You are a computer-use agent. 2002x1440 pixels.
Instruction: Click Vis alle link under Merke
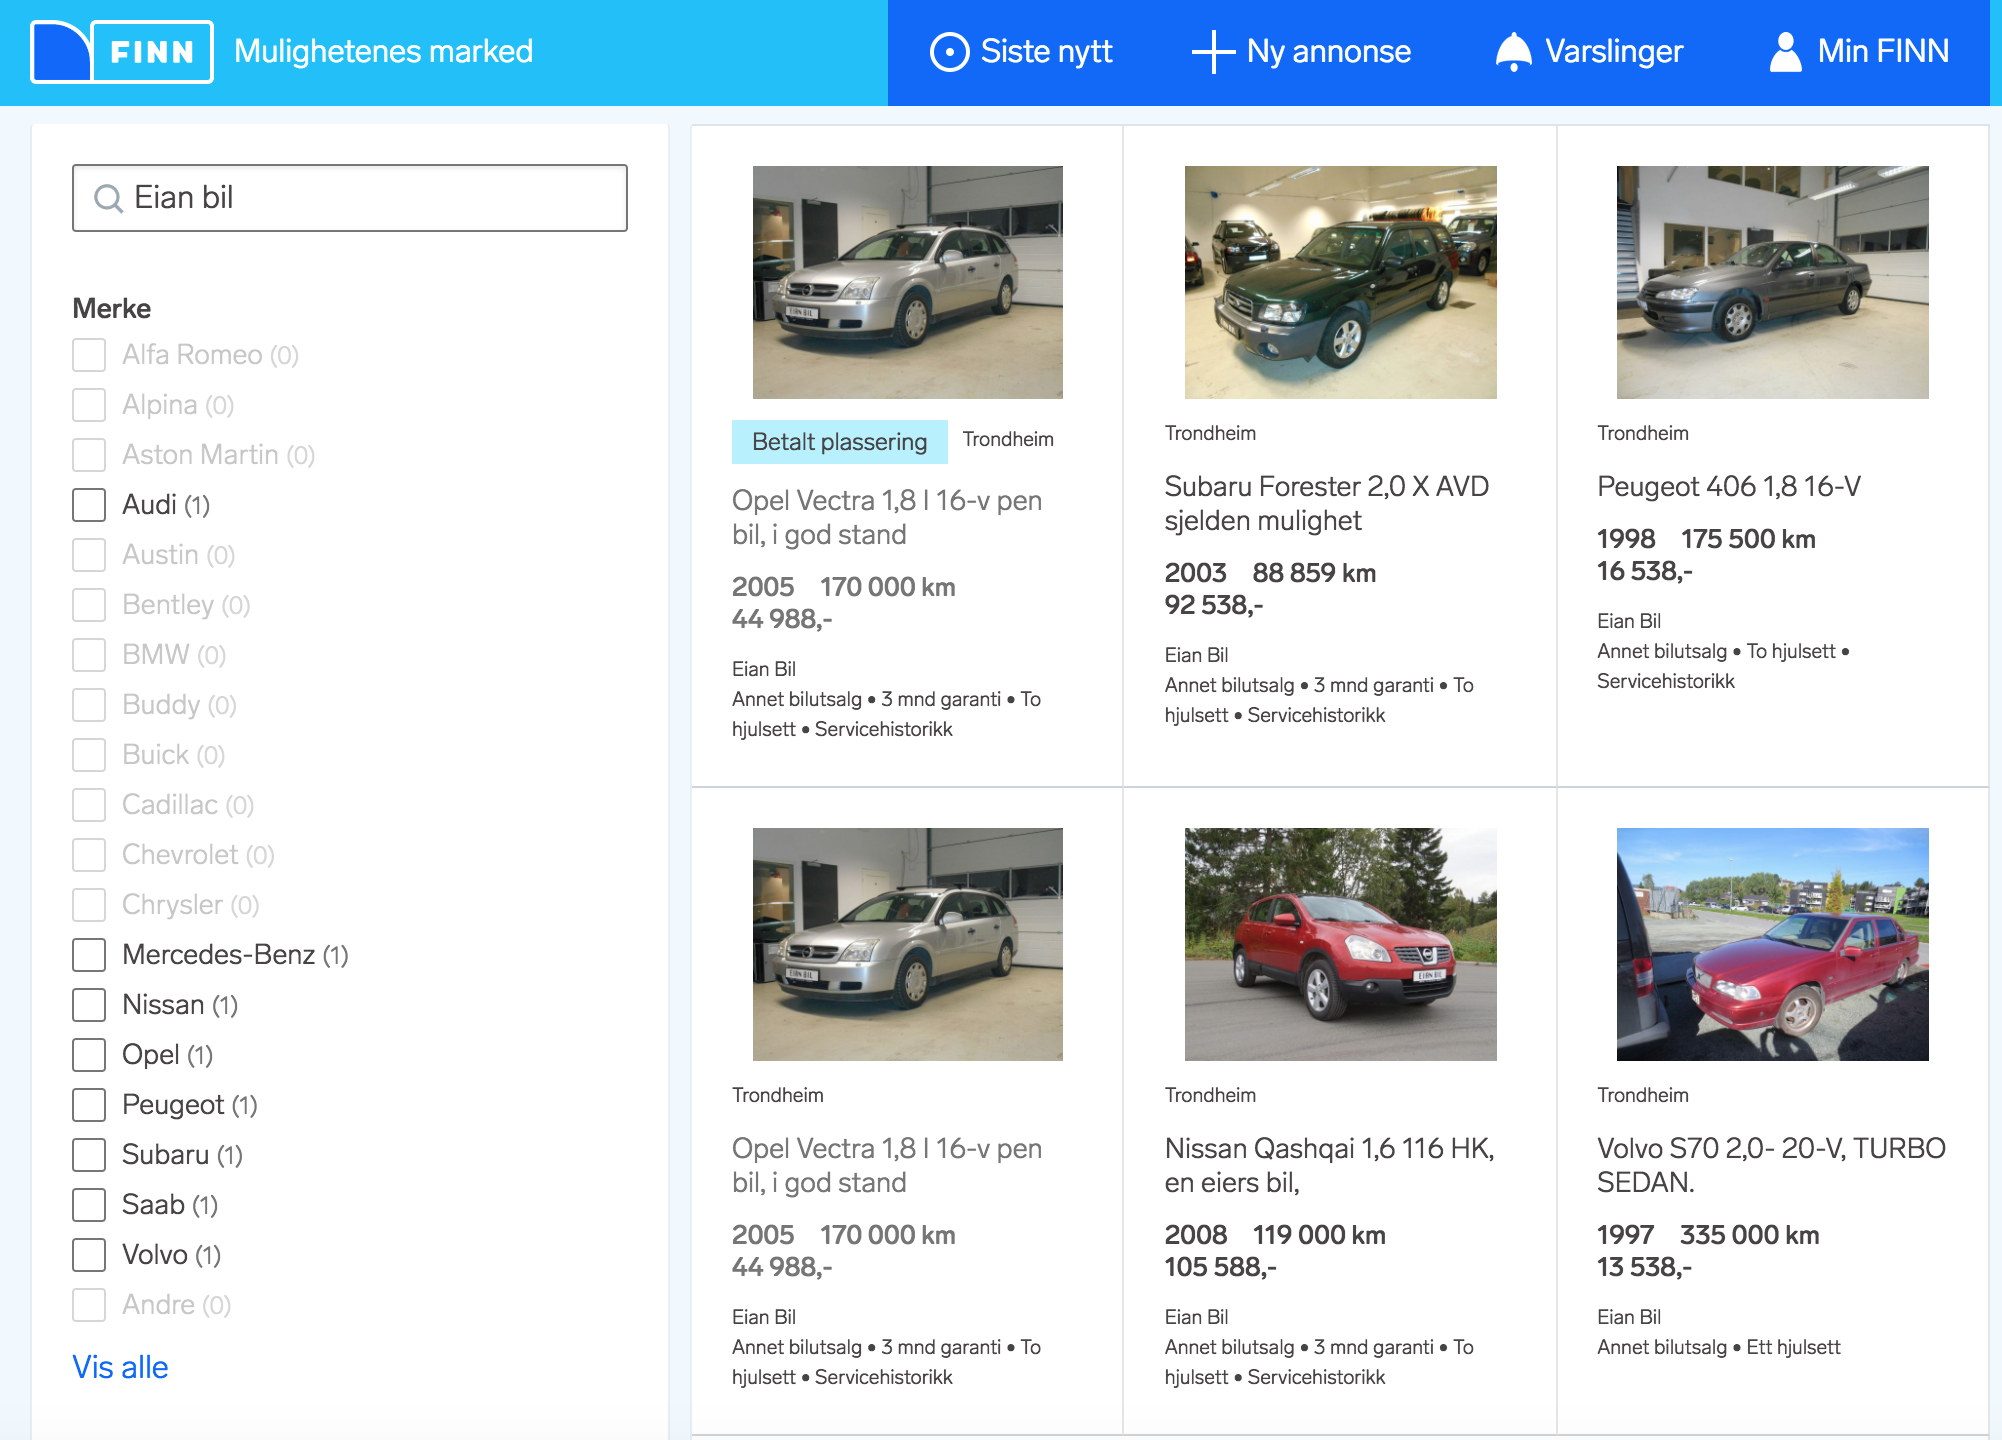120,1367
